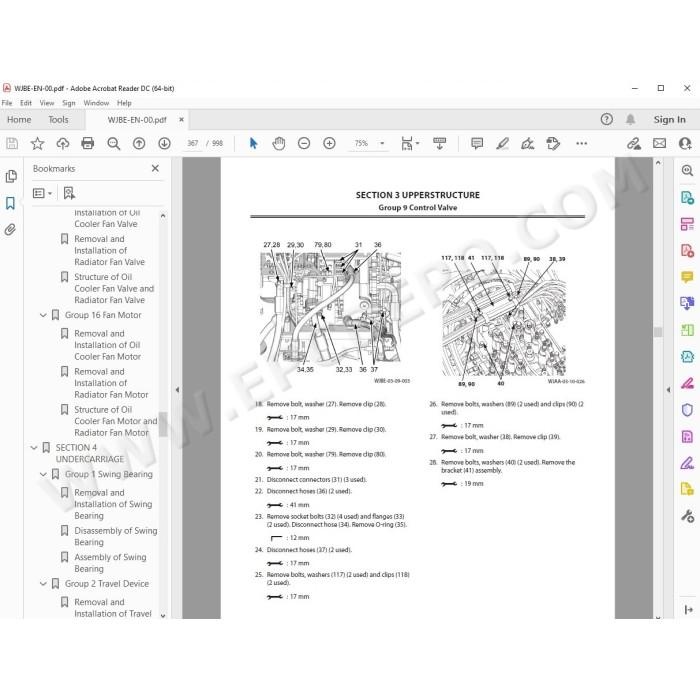Screen dimensions: 700x700
Task: Click the document vertical scrollbar thumb
Action: click(658, 332)
